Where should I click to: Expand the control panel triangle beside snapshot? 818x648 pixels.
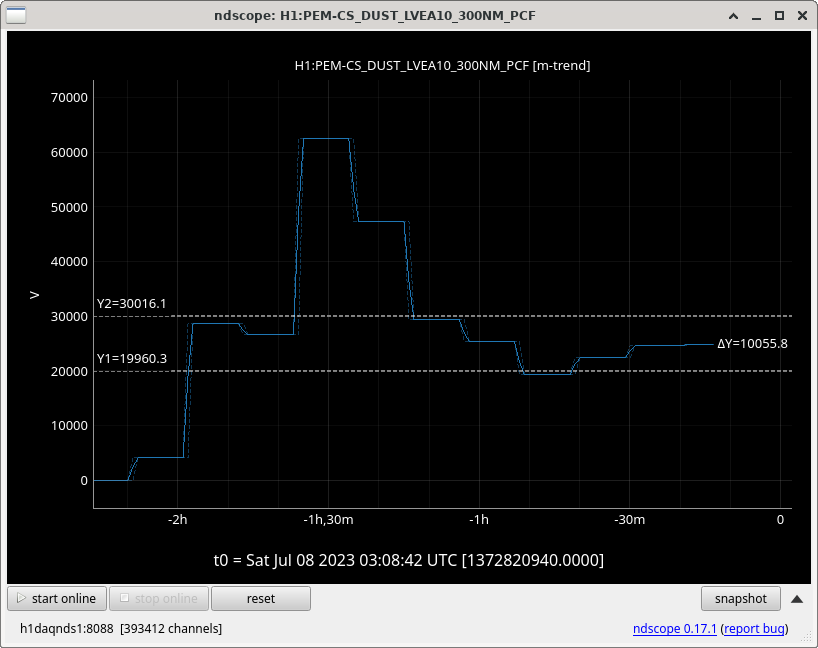tap(797, 599)
